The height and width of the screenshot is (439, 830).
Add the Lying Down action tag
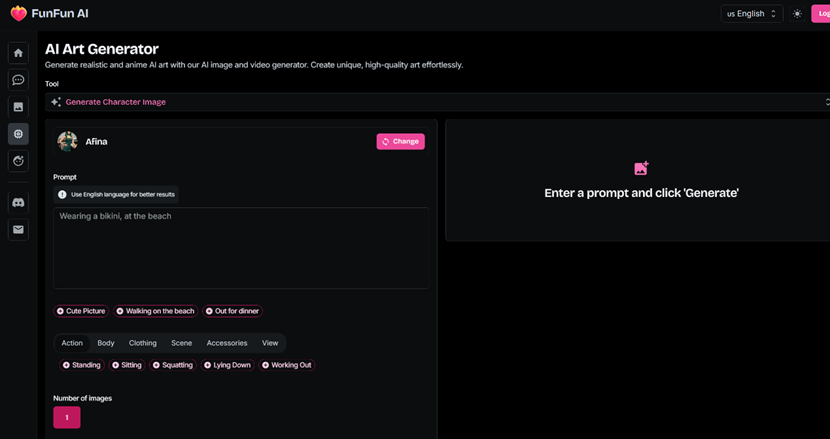tap(228, 365)
